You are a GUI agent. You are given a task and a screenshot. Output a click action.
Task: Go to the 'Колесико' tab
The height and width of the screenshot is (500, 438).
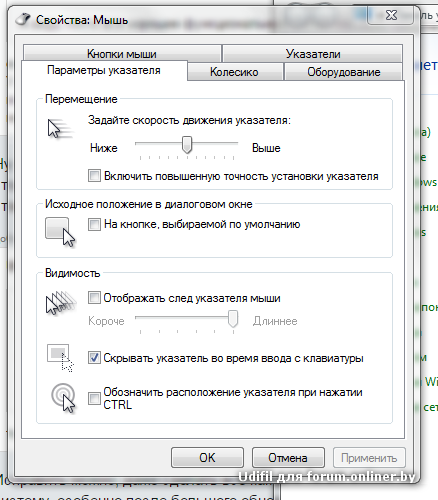234,72
